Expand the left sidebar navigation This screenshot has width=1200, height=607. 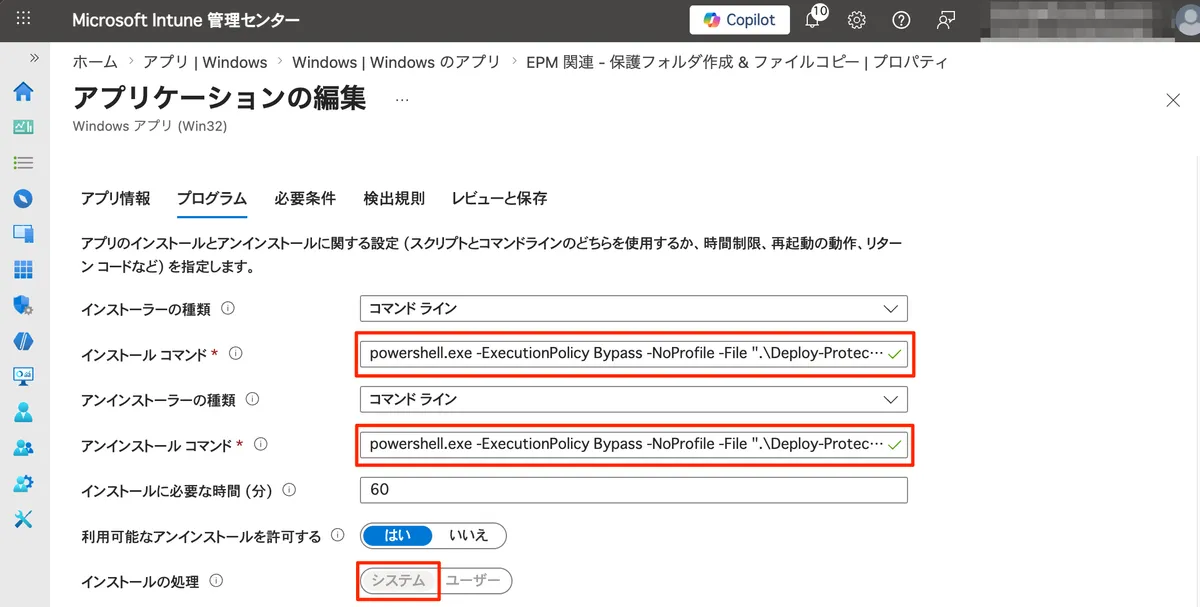tap(34, 58)
